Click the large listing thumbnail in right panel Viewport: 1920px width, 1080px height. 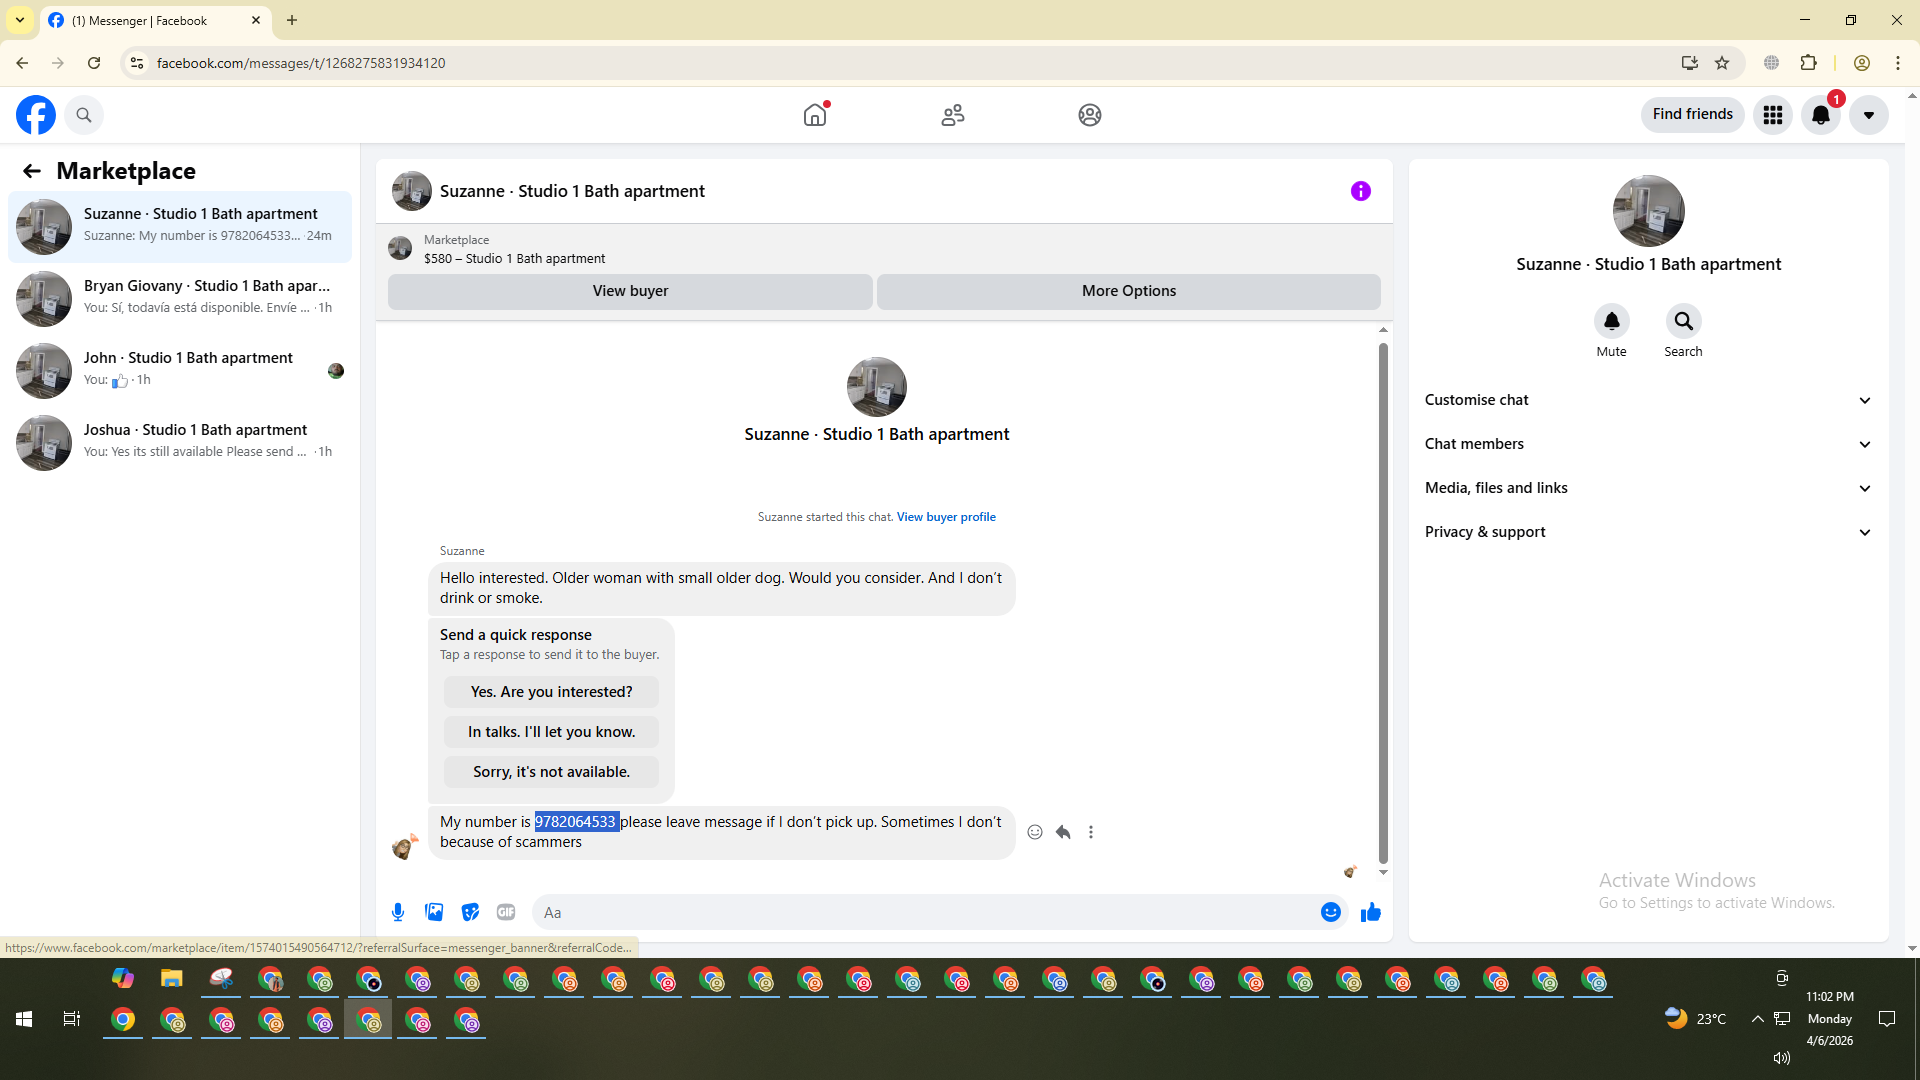click(x=1649, y=211)
